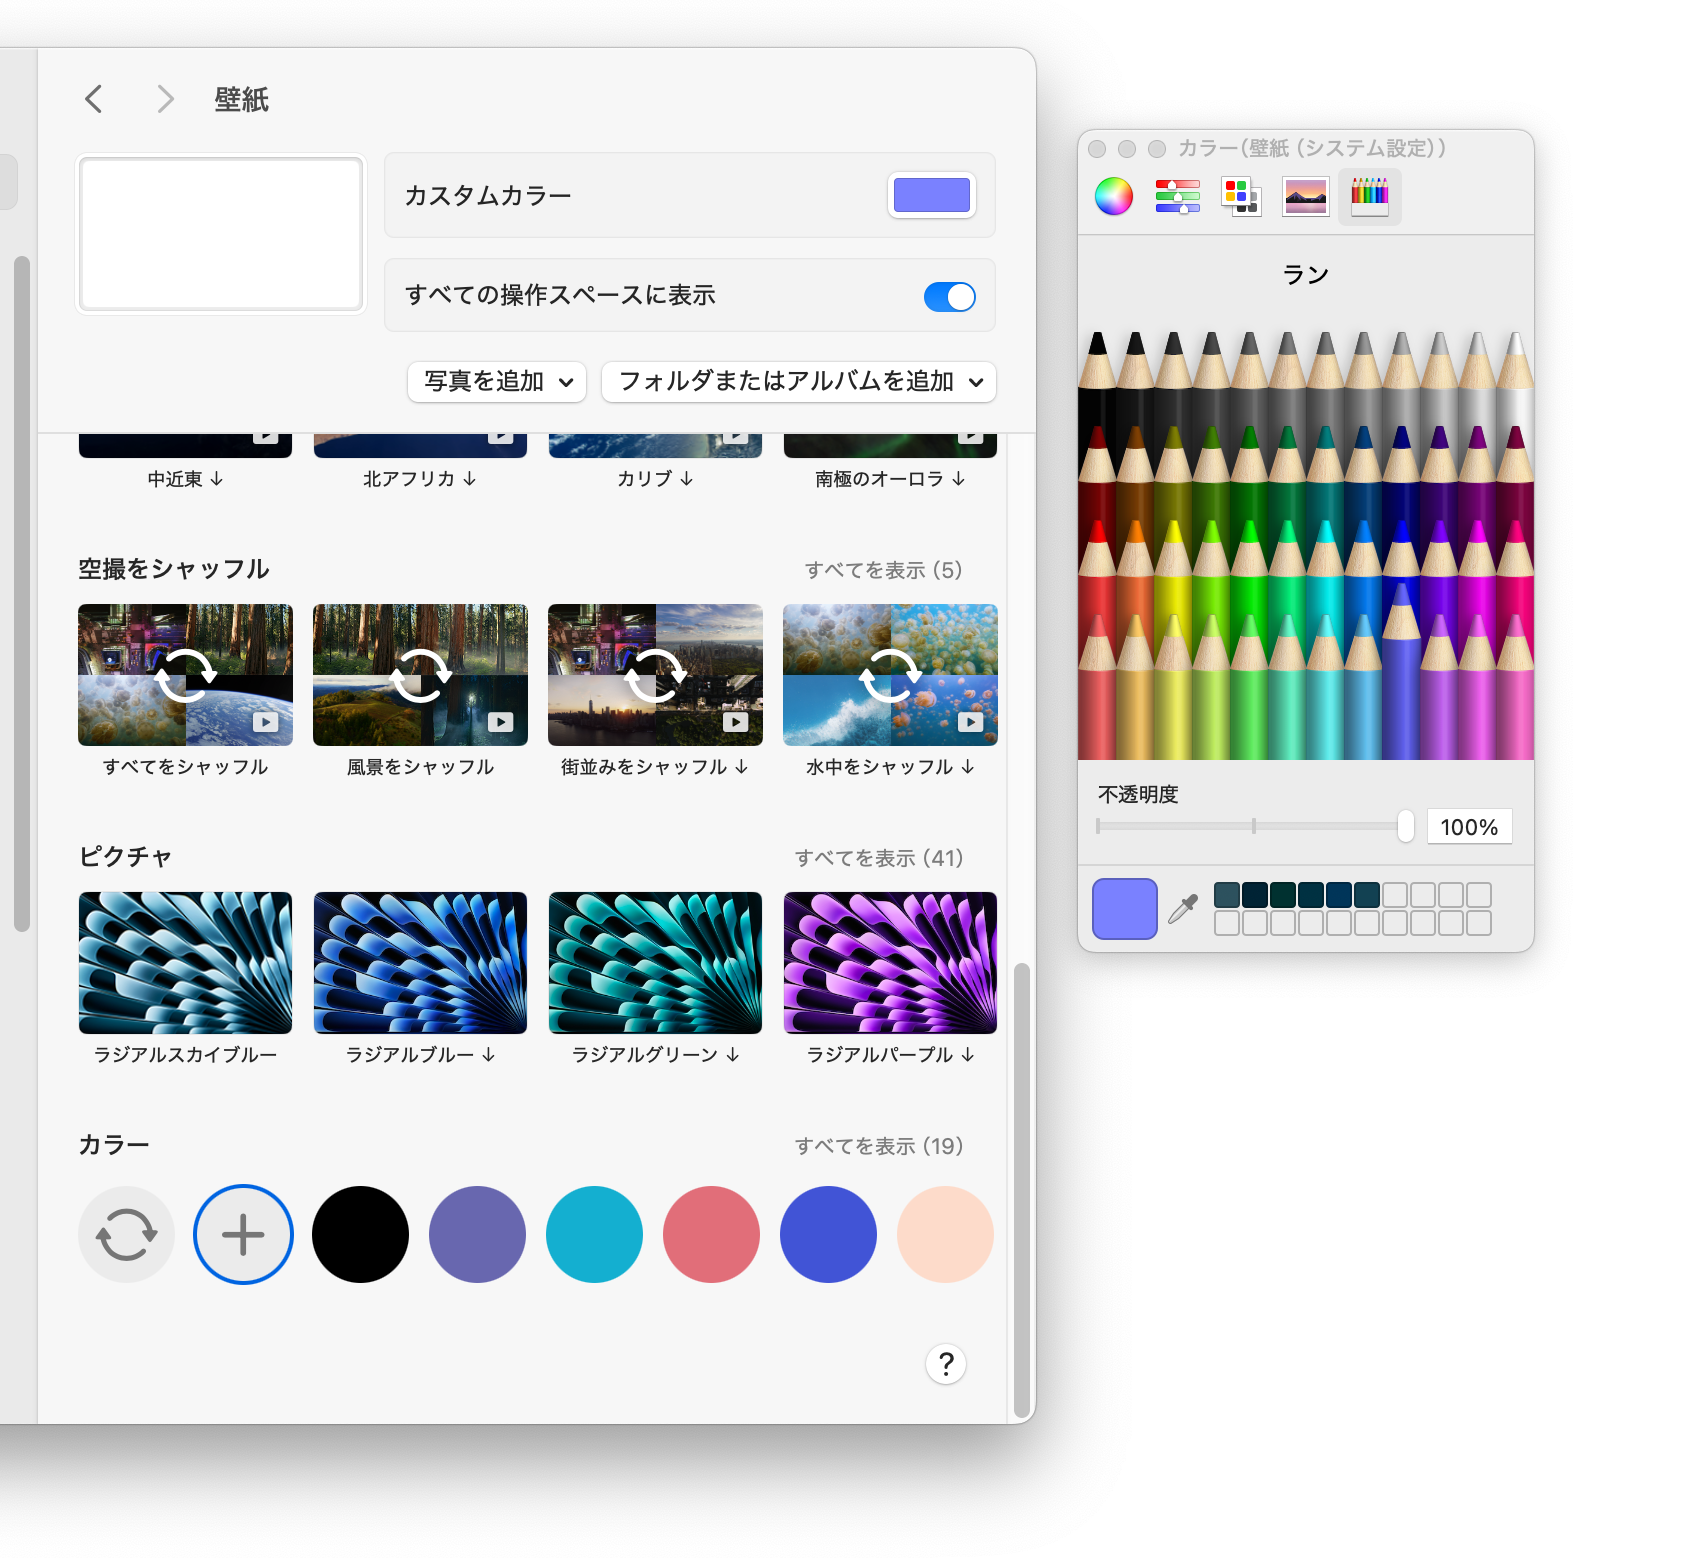1708x1562 pixels.
Task: Open the 写真を追加 dropdown
Action: (497, 382)
